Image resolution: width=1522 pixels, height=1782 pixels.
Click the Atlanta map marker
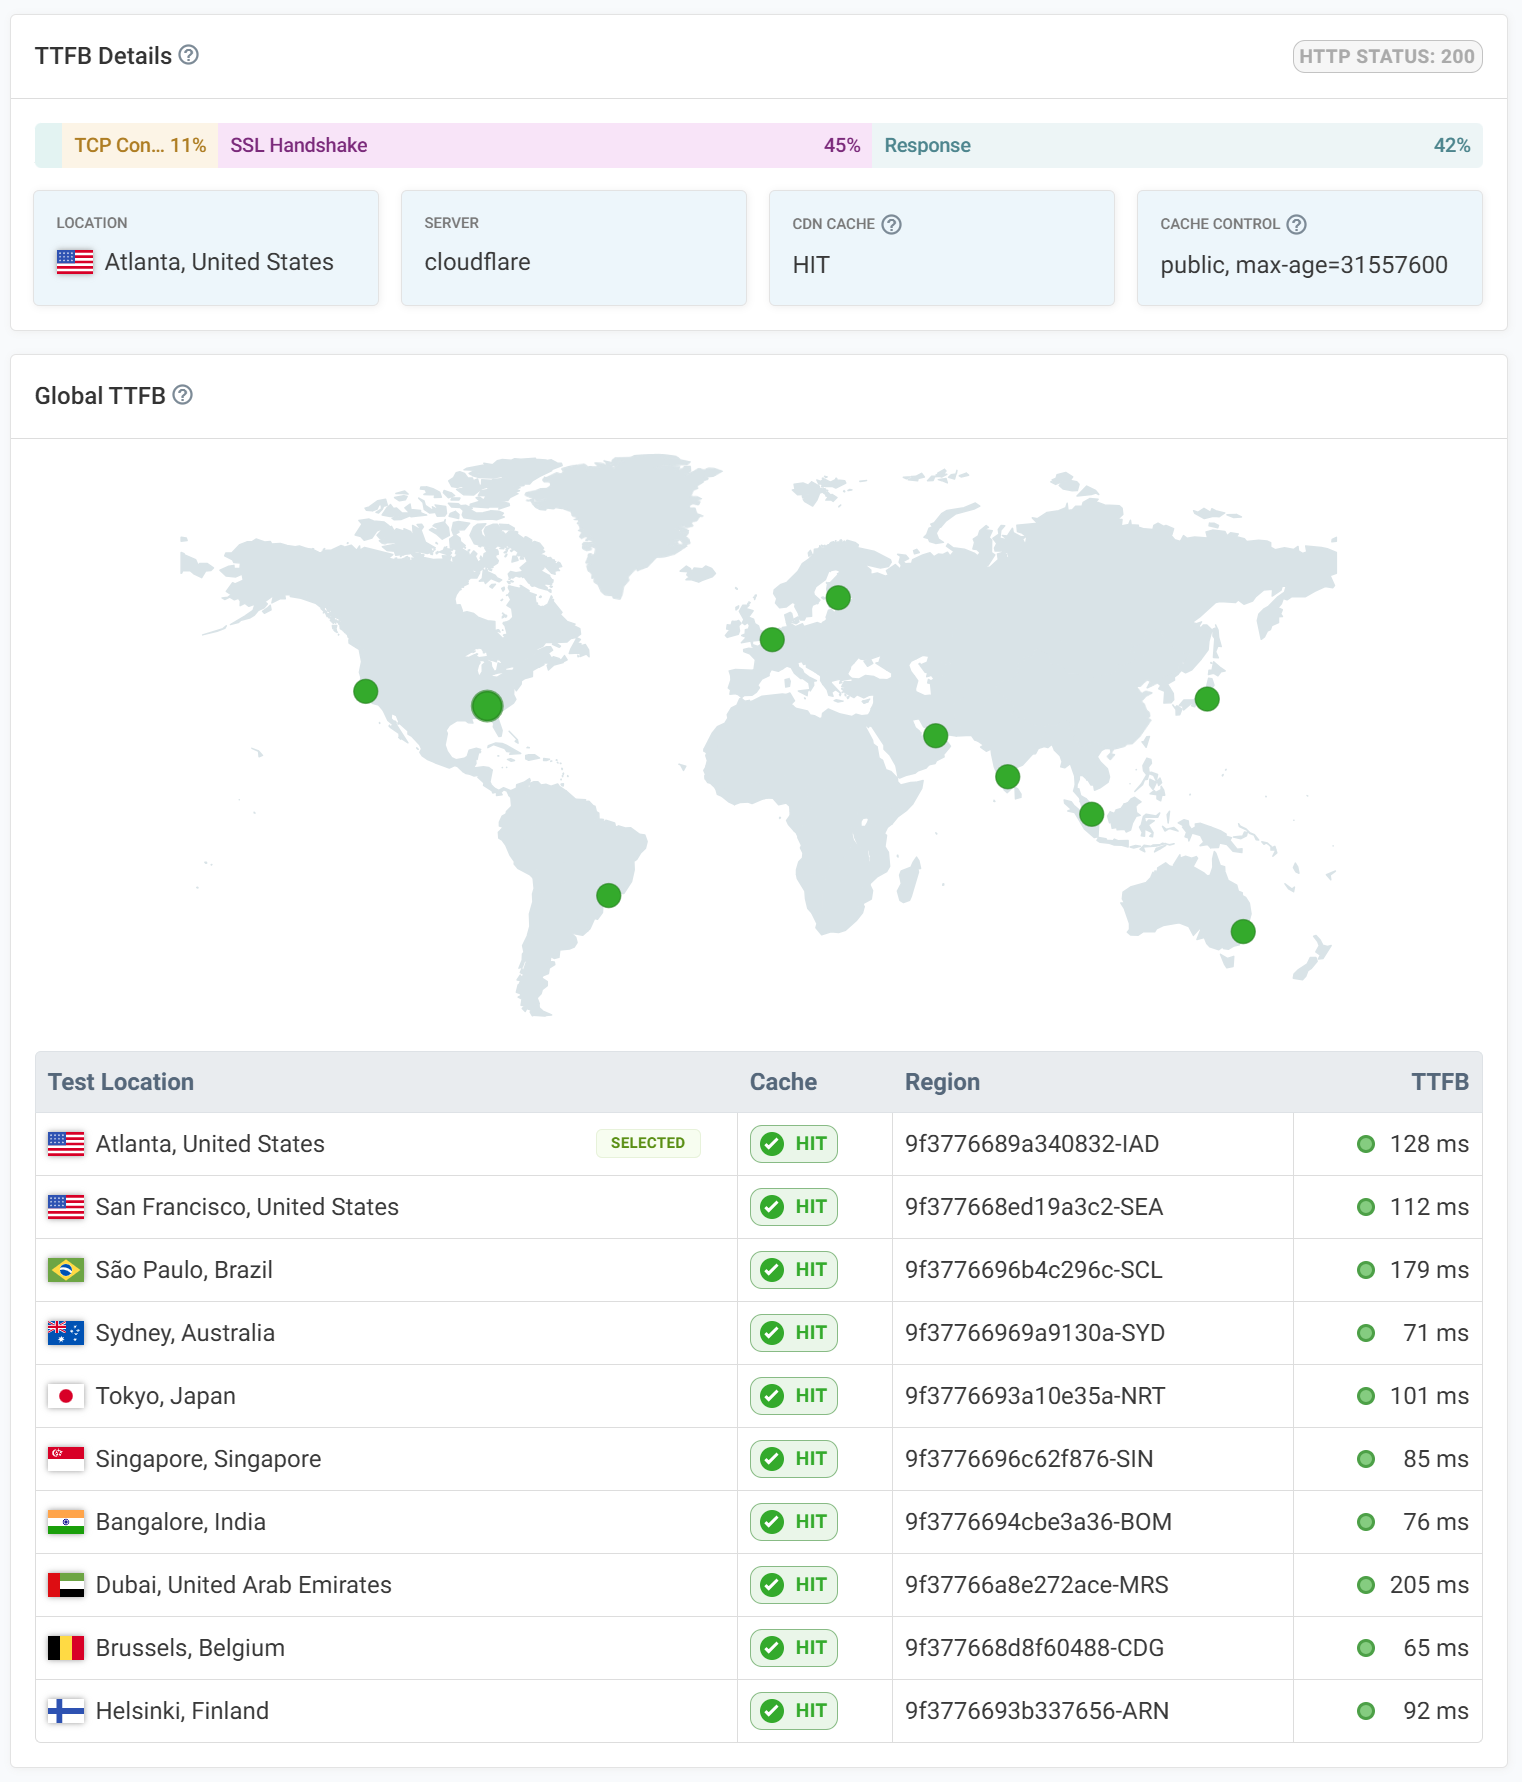point(487,706)
